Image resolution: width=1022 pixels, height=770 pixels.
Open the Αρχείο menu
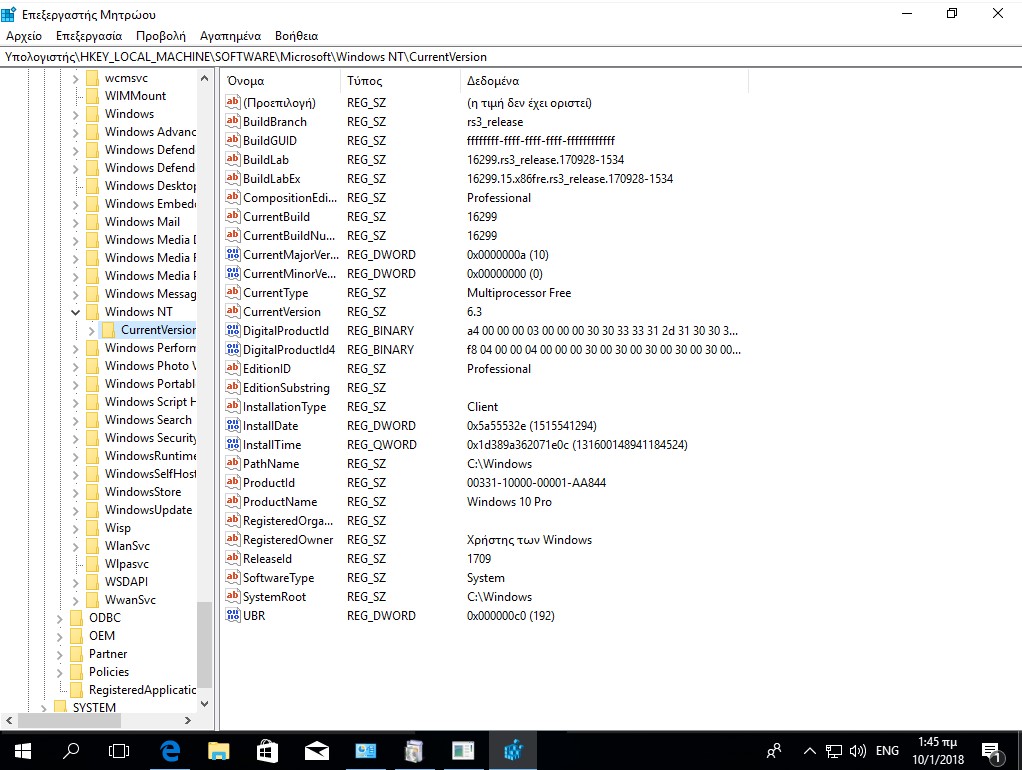pyautogui.click(x=24, y=36)
